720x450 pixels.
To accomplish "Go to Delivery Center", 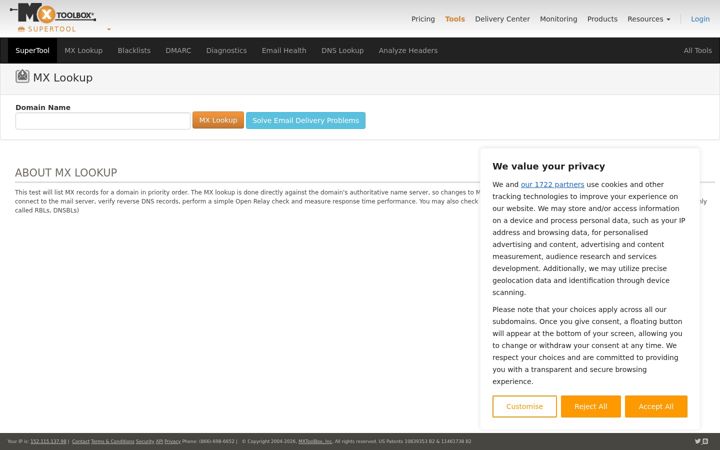I will point(502,19).
